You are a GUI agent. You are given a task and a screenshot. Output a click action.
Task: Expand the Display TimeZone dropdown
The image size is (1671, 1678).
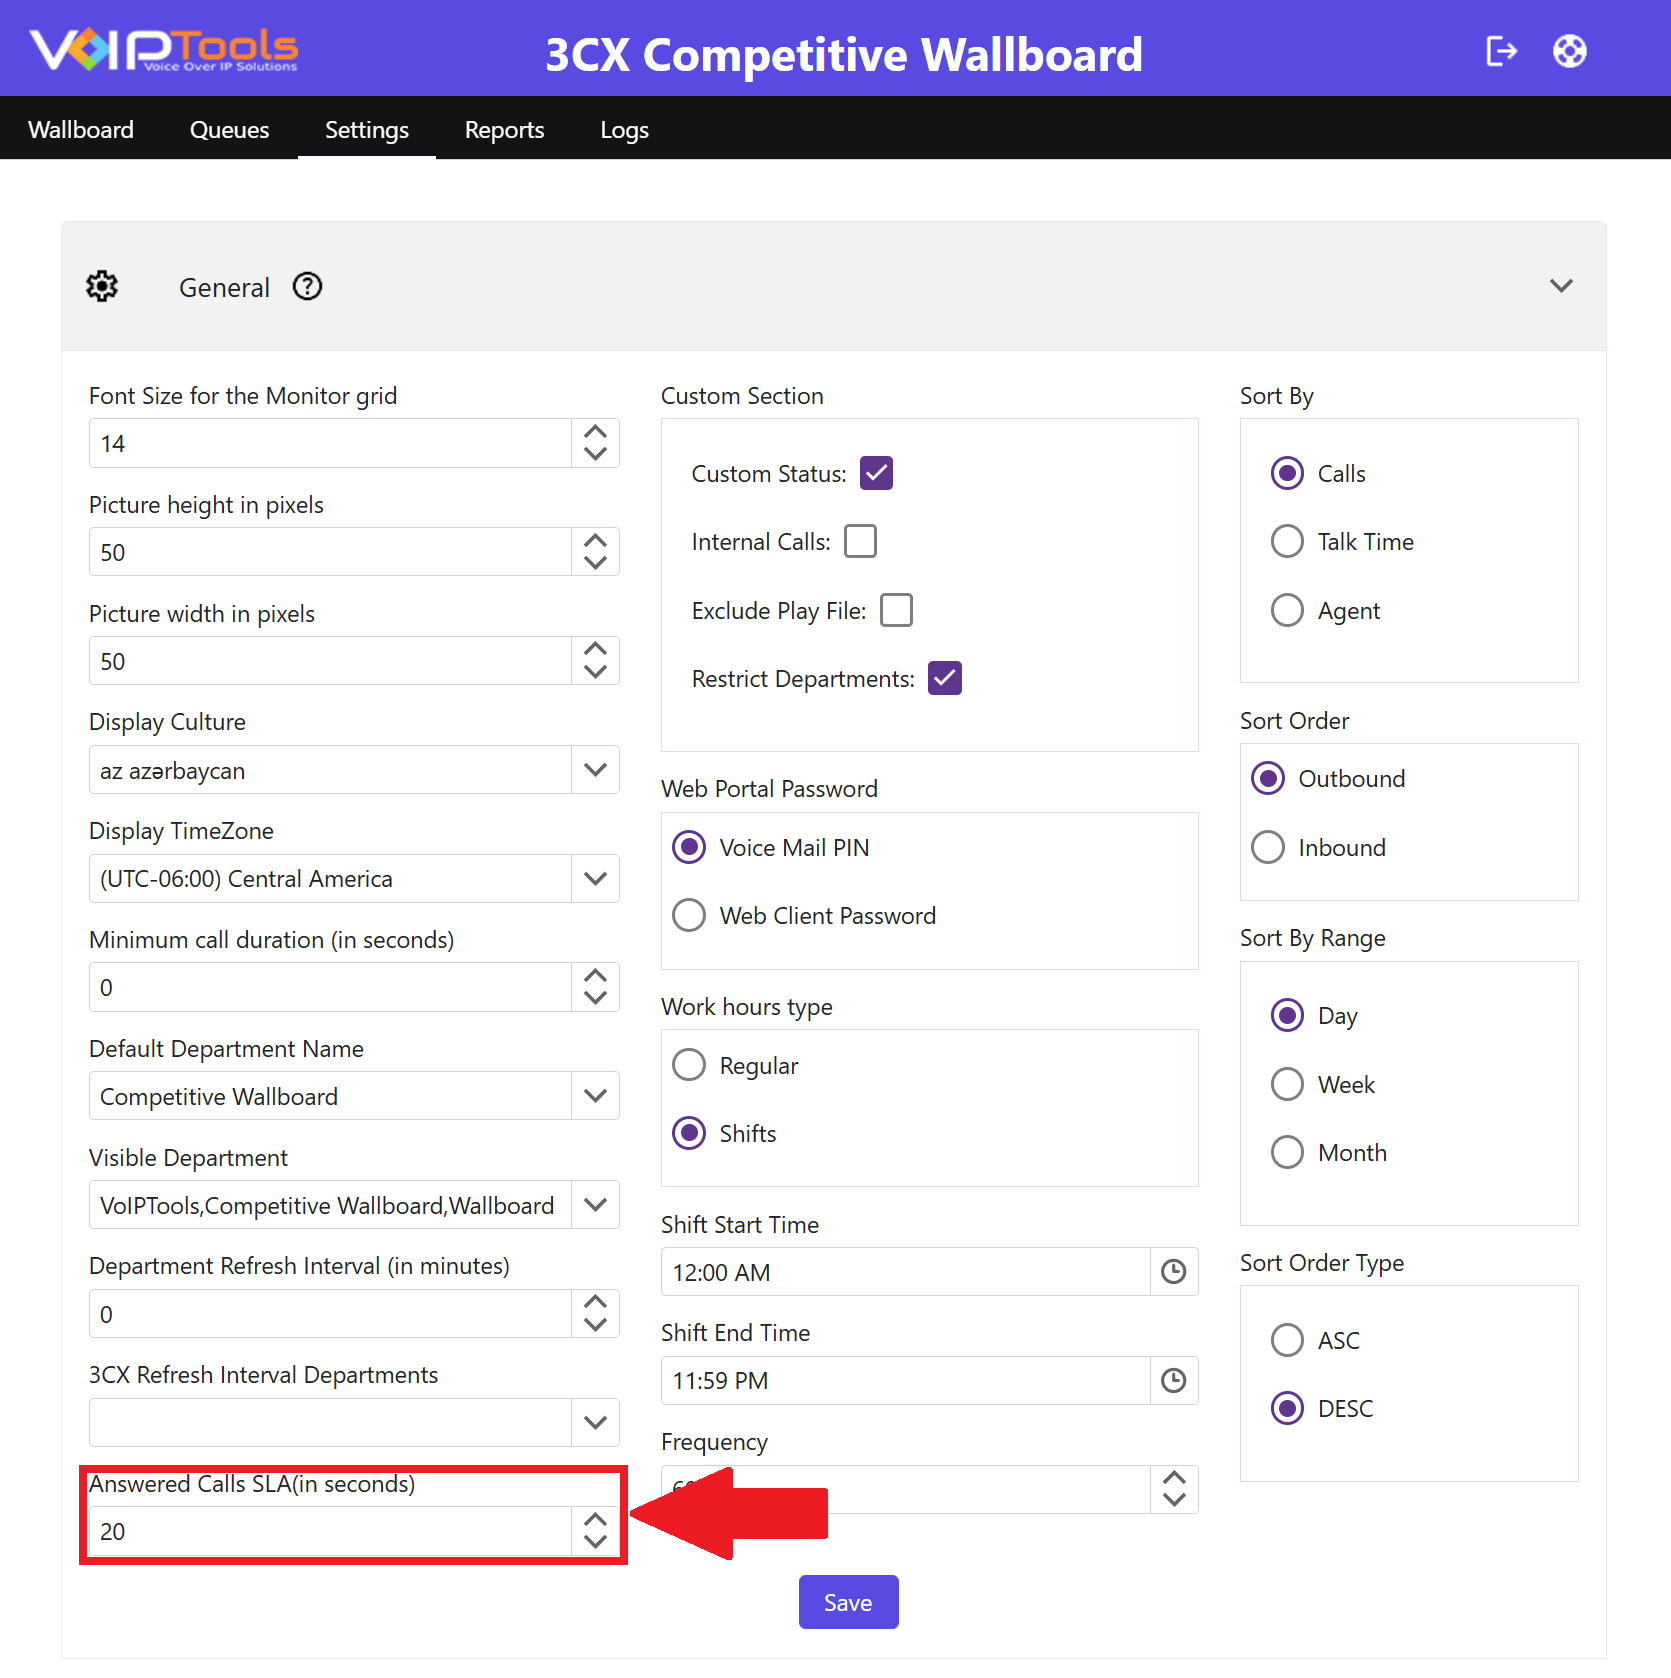click(x=354, y=878)
